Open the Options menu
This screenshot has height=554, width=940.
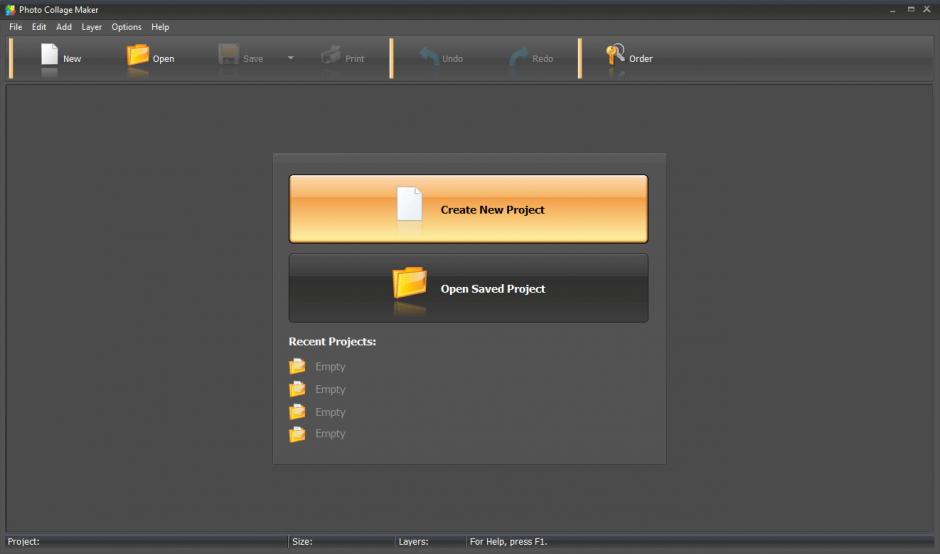click(126, 27)
